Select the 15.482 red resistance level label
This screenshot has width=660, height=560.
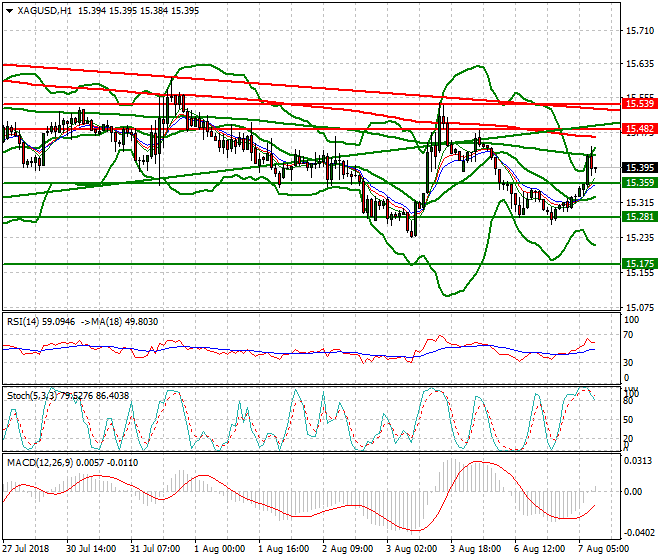point(640,129)
